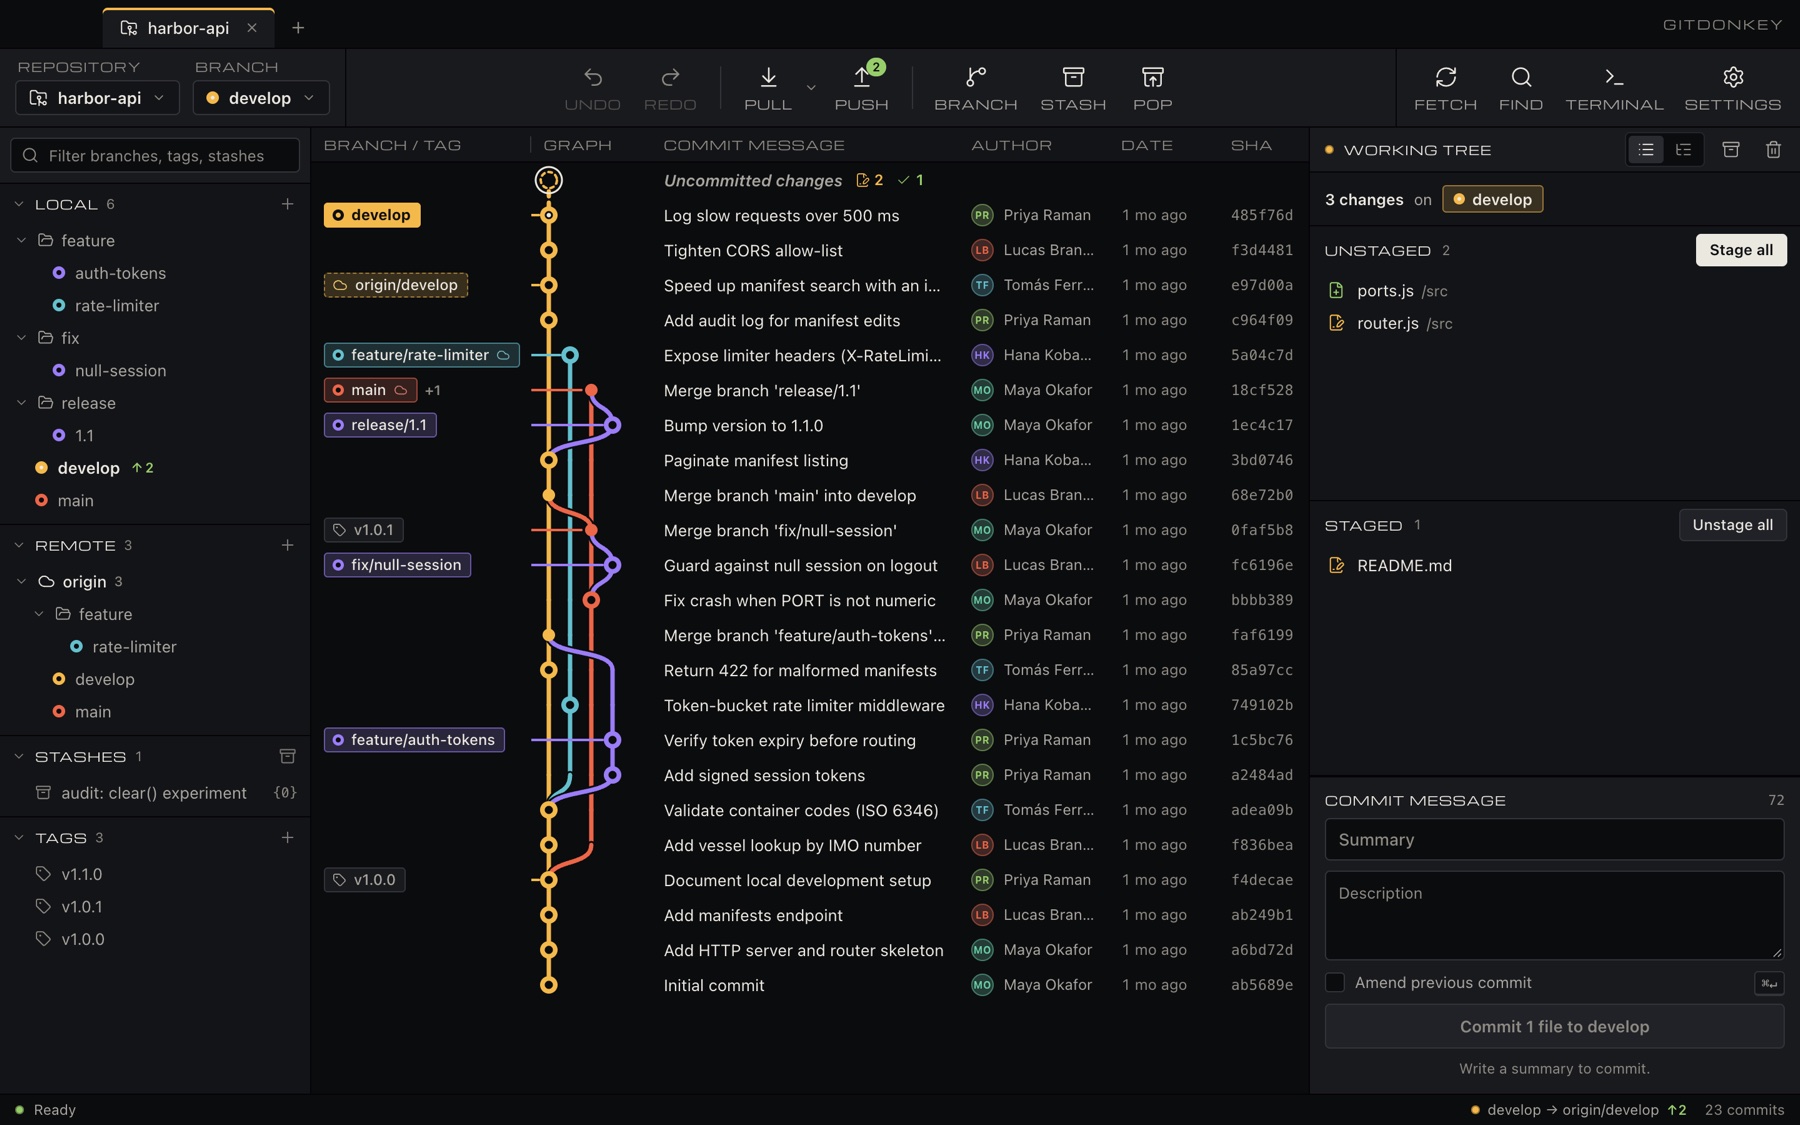Click the Unstage all button
The height and width of the screenshot is (1125, 1800).
click(x=1733, y=525)
